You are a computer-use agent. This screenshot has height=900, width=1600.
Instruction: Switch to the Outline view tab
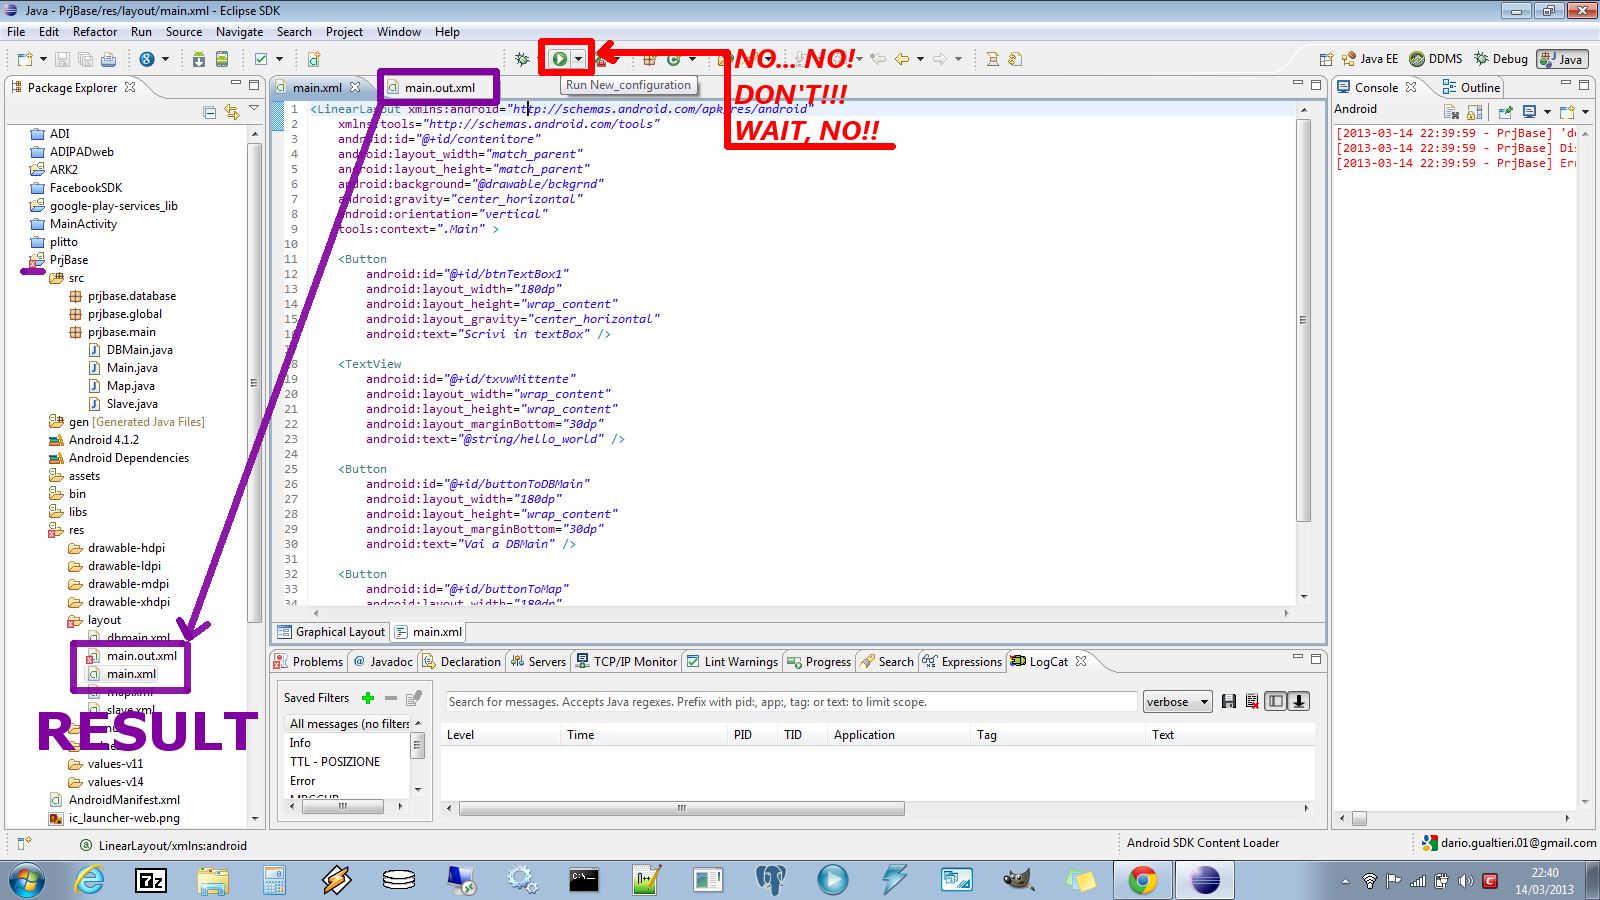pos(1471,88)
